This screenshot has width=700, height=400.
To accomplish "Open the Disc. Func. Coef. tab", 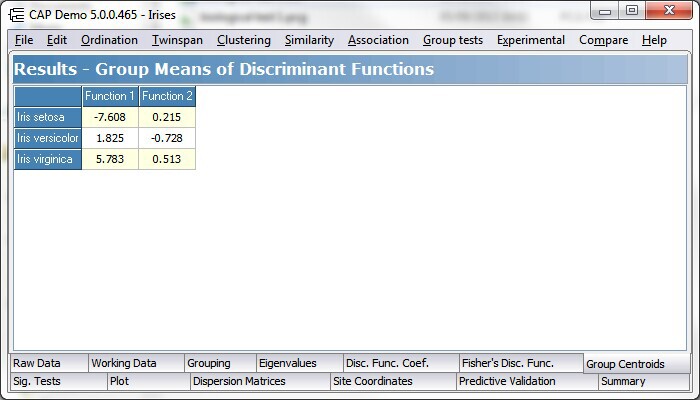I will coord(401,363).
